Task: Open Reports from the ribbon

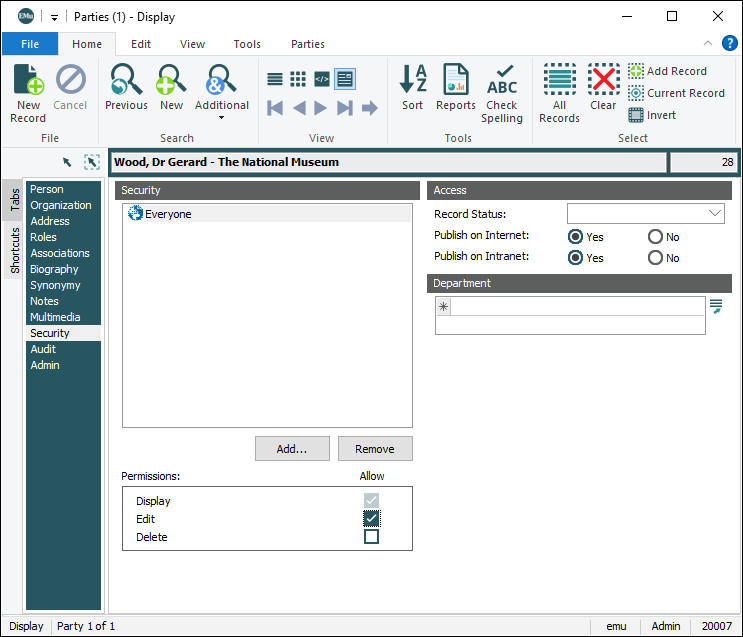Action: click(x=456, y=88)
